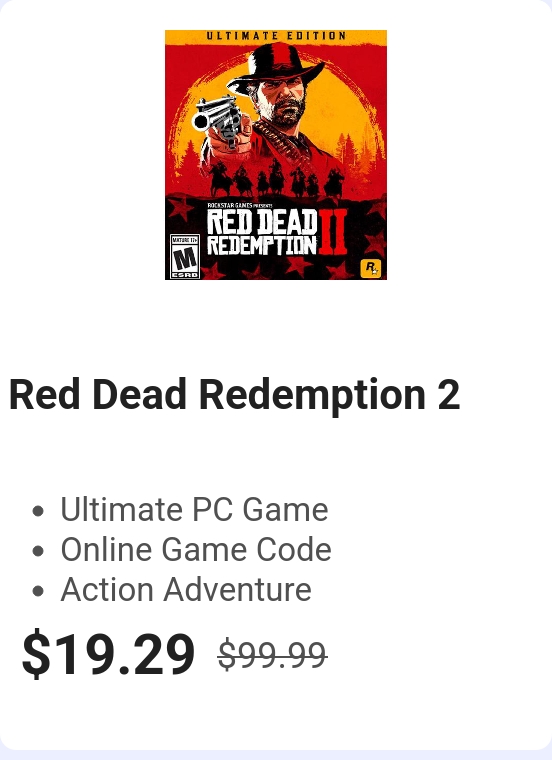Click the revolver in the cover art

coord(217,121)
